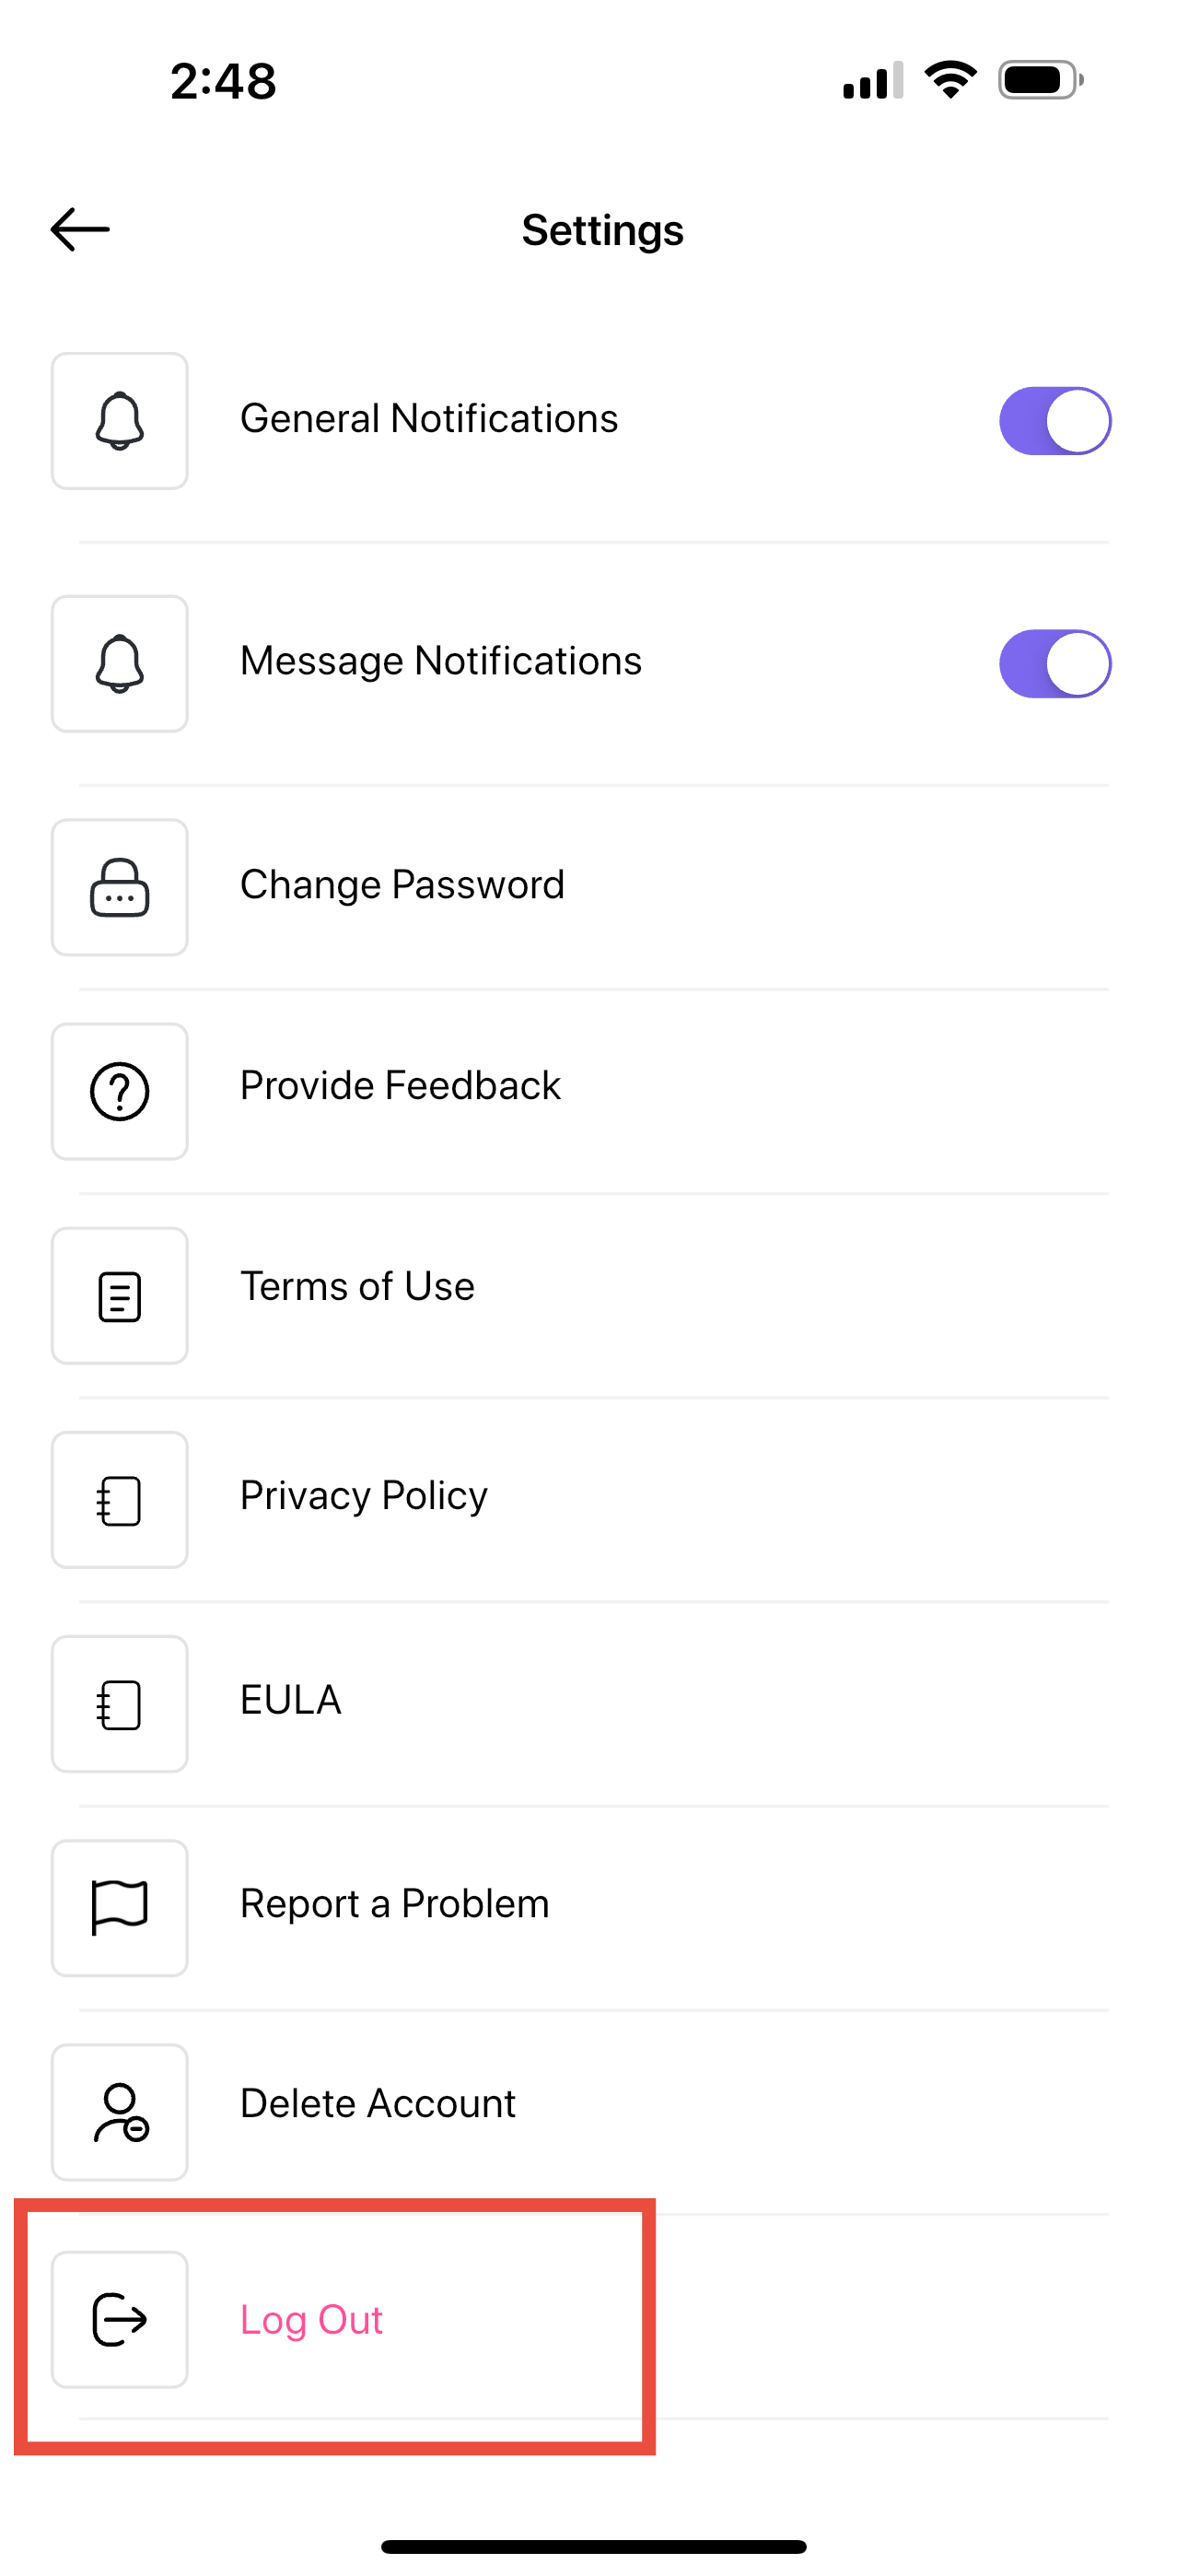This screenshot has width=1188, height=2576.
Task: Open Provide Feedback
Action: (x=594, y=1091)
